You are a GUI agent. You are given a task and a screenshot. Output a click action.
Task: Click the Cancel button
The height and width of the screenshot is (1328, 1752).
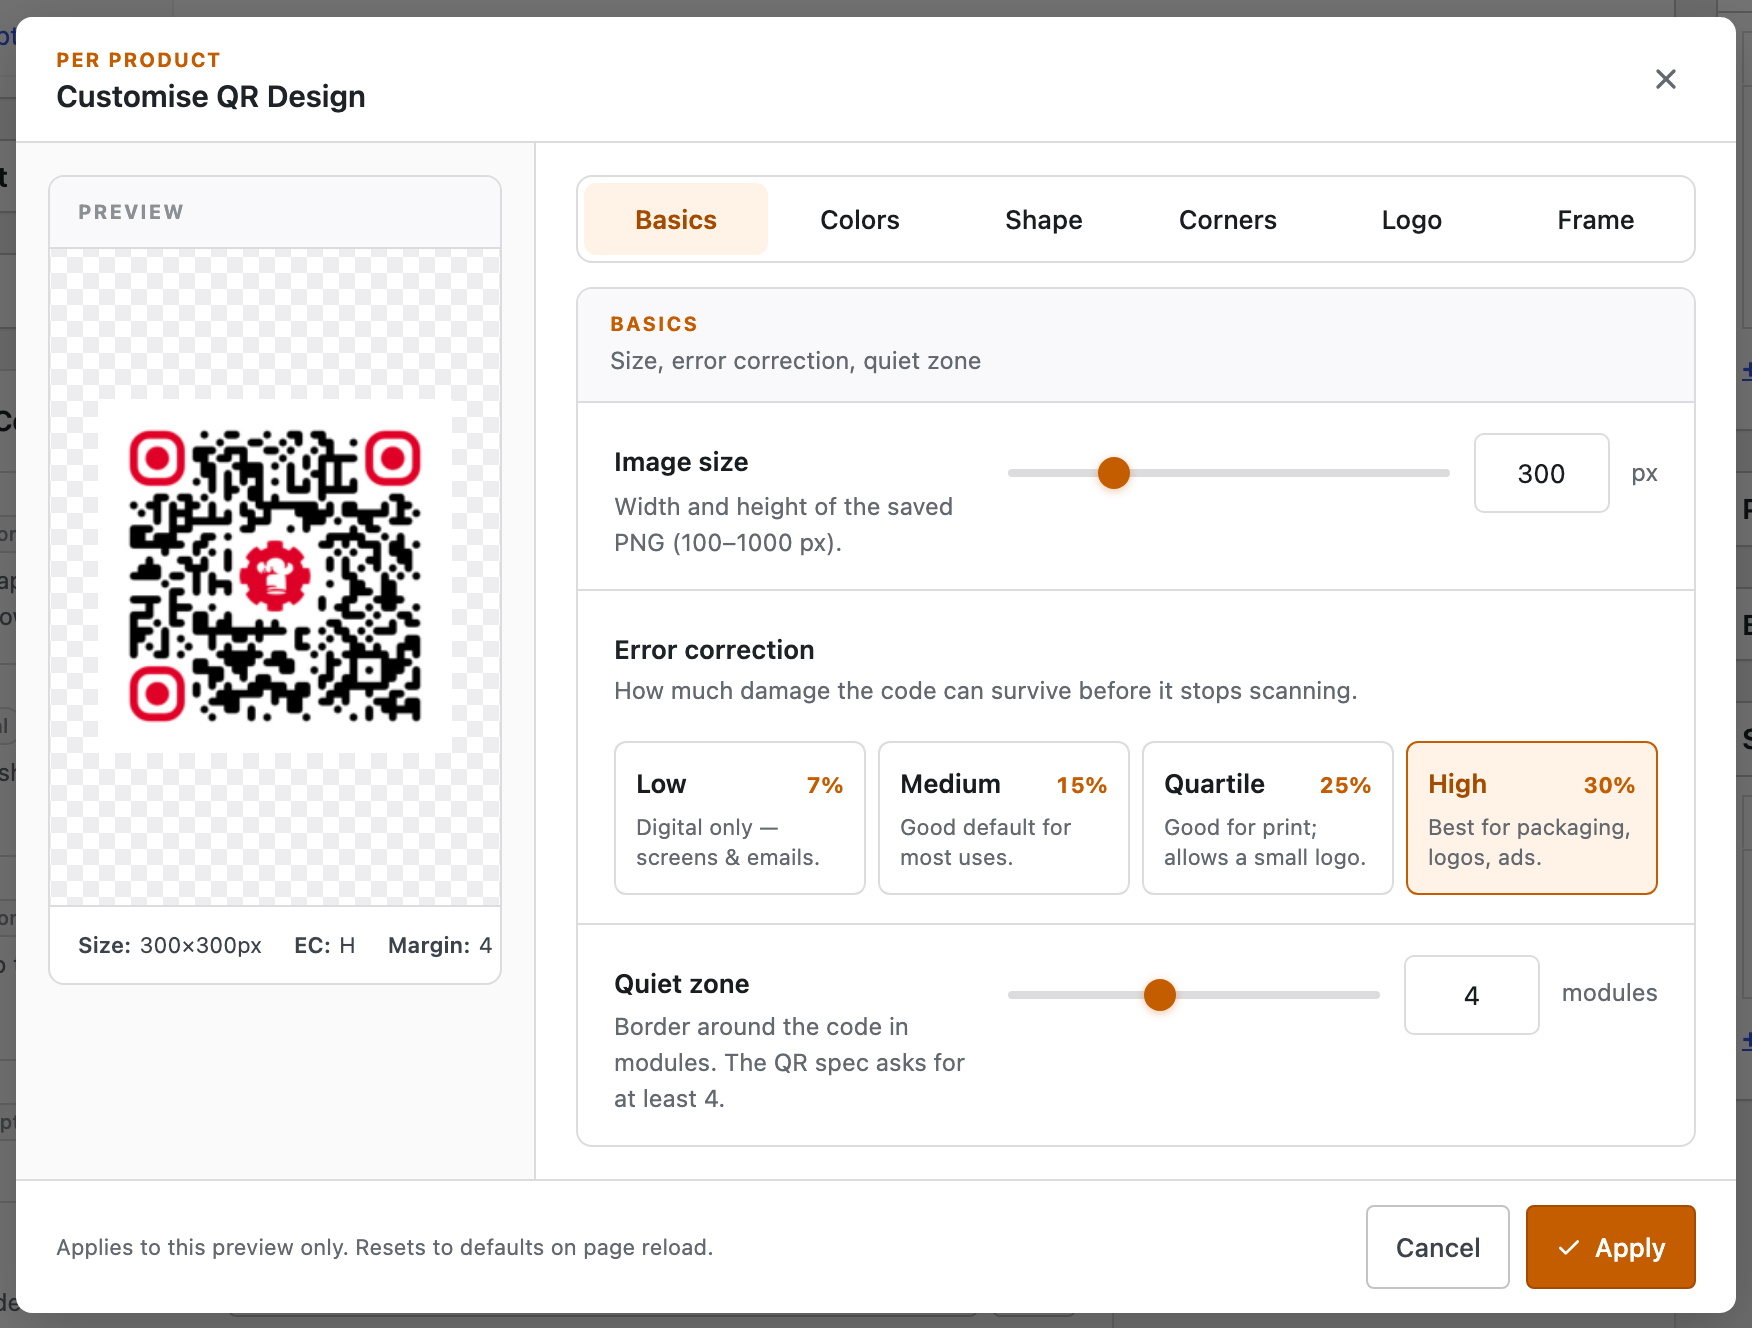coord(1438,1247)
